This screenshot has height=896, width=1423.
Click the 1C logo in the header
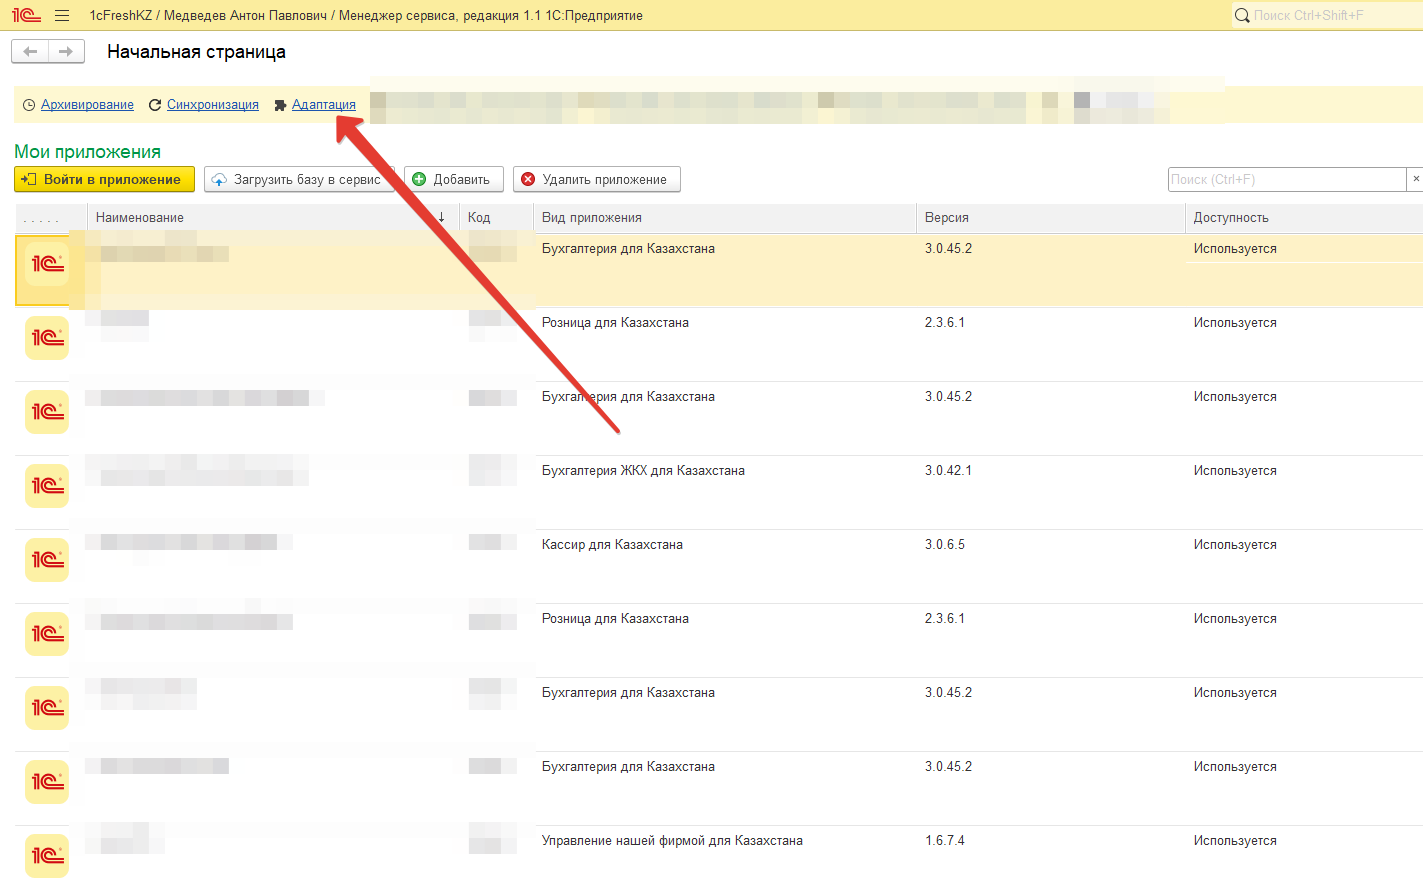click(26, 15)
